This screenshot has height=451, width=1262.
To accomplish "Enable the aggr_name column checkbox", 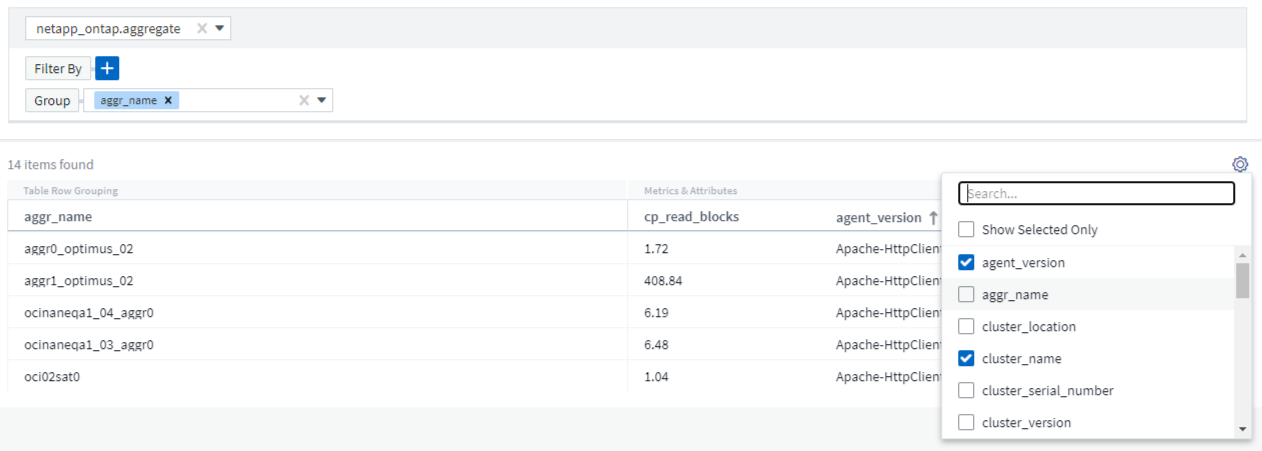I will (966, 294).
